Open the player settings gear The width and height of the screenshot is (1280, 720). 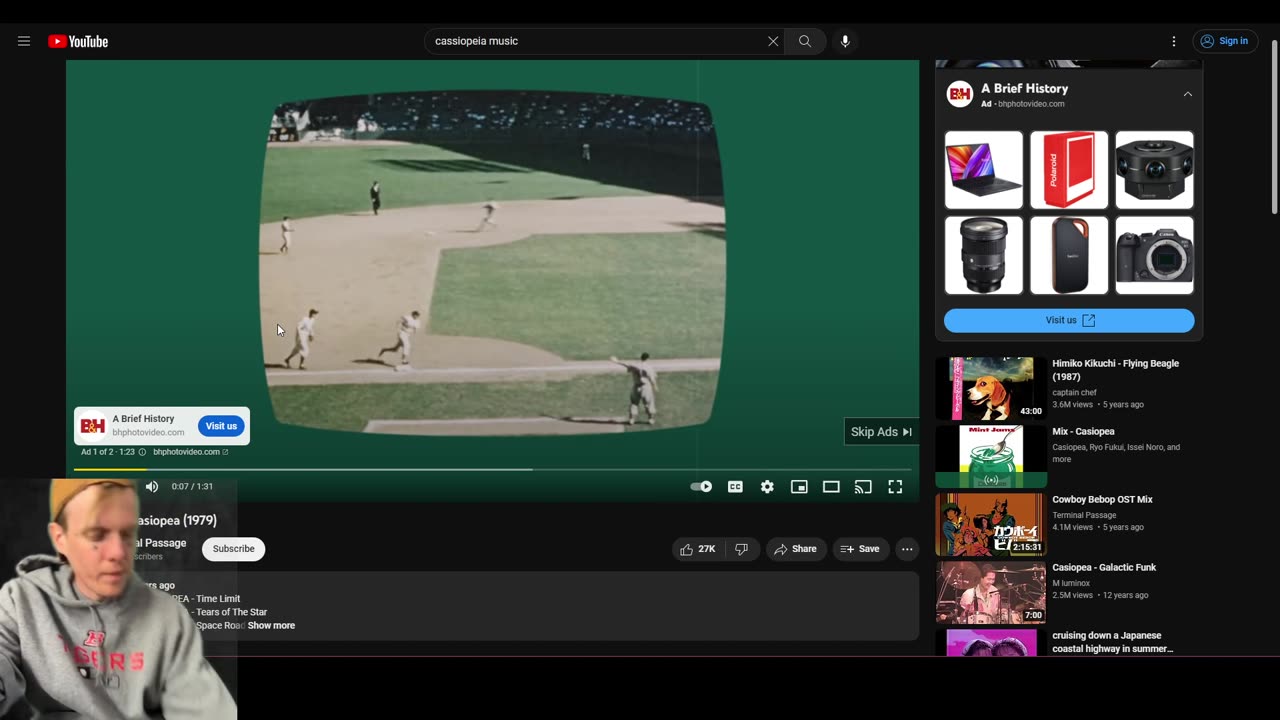767,487
